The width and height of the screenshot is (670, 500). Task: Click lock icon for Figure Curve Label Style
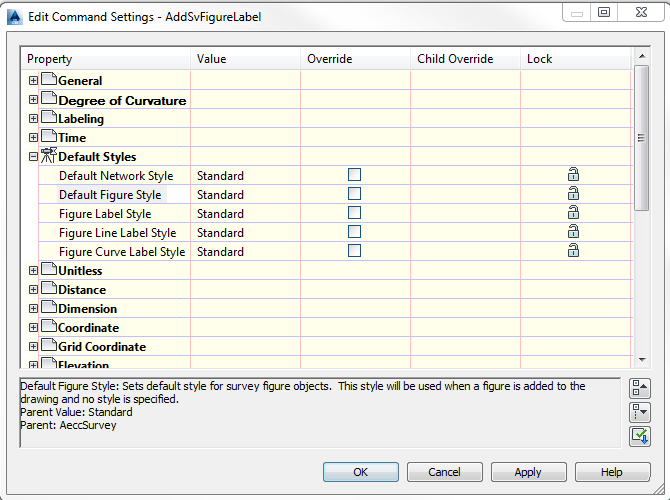pyautogui.click(x=573, y=251)
